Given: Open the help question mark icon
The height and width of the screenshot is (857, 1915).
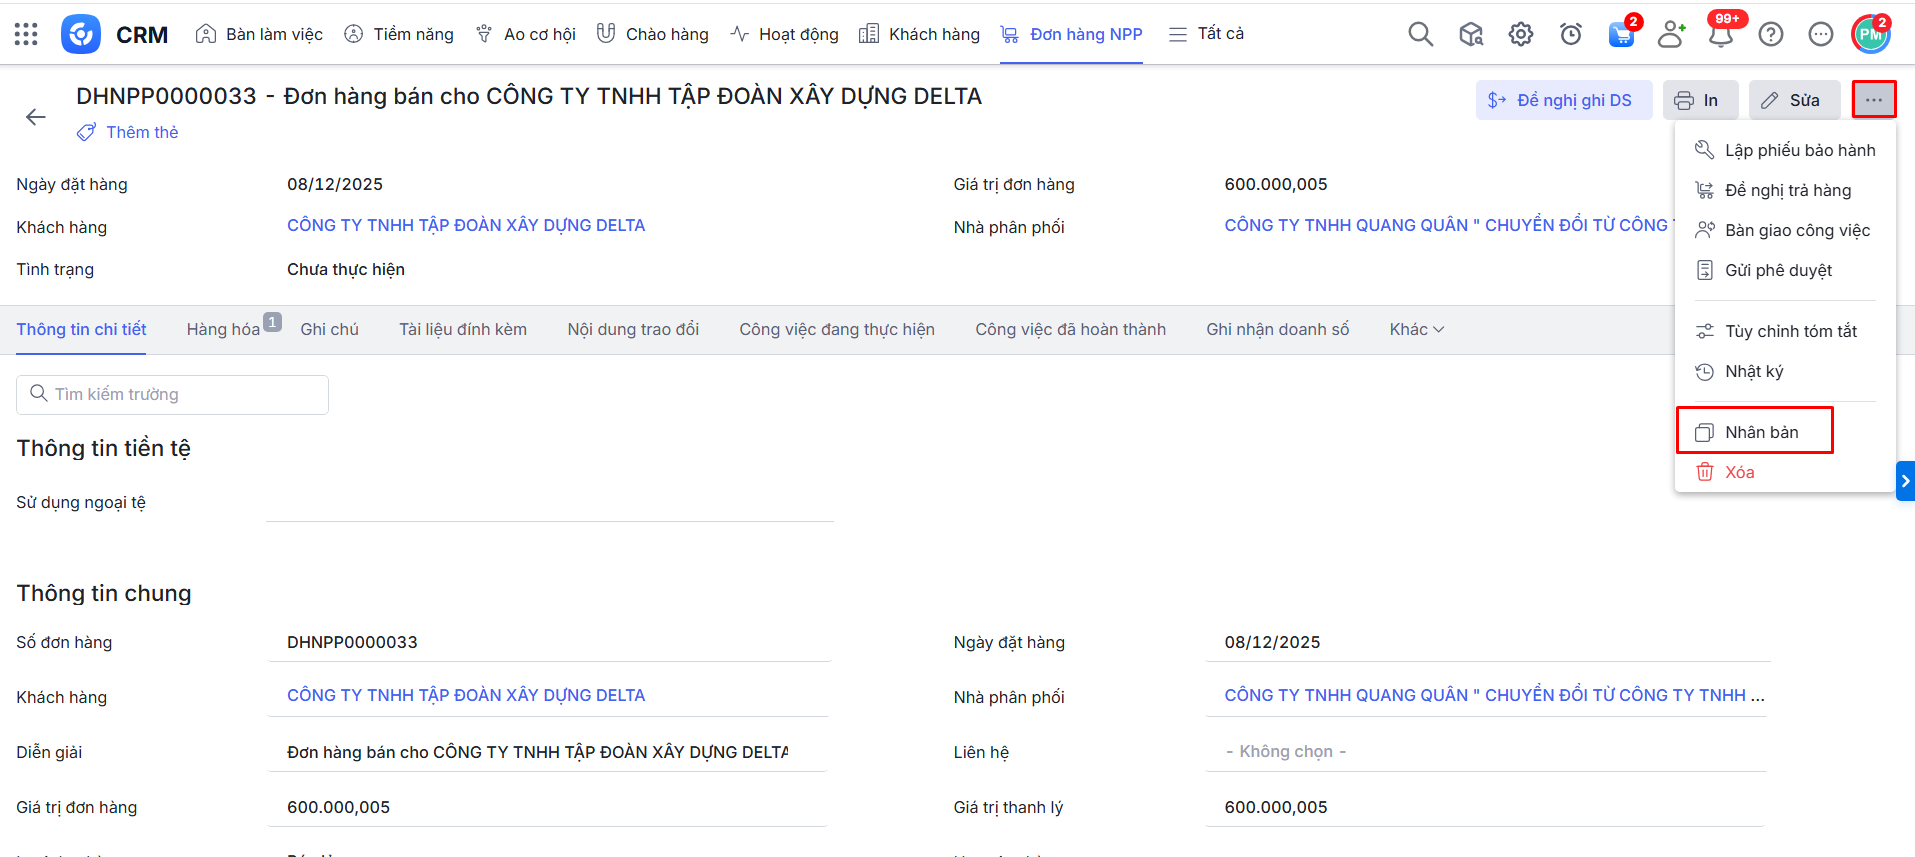Looking at the screenshot, I should pyautogui.click(x=1771, y=34).
